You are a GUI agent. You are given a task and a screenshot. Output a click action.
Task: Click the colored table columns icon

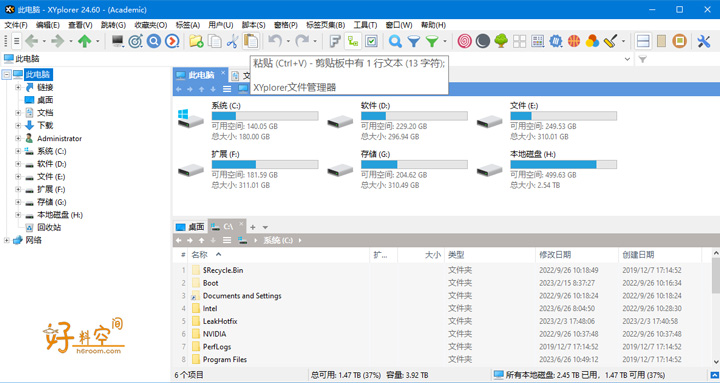[538, 41]
